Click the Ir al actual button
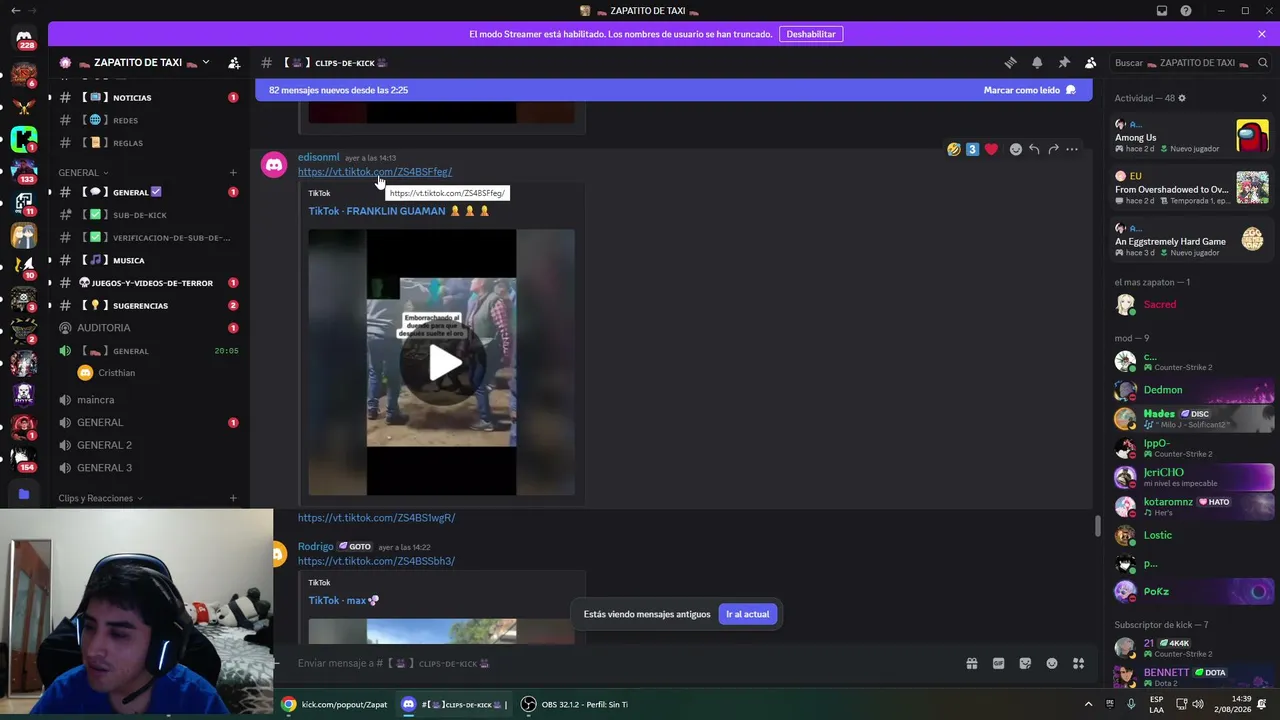 pos(748,614)
